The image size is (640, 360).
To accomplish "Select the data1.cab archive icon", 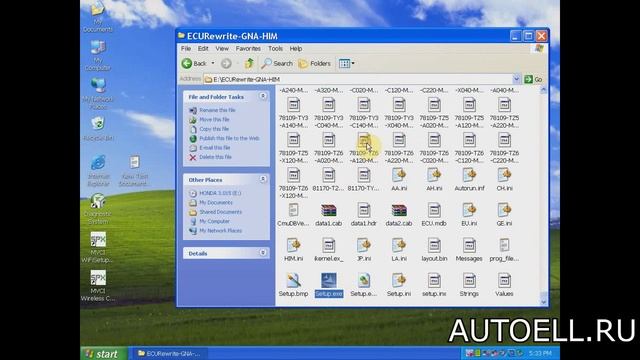I will point(329,211).
